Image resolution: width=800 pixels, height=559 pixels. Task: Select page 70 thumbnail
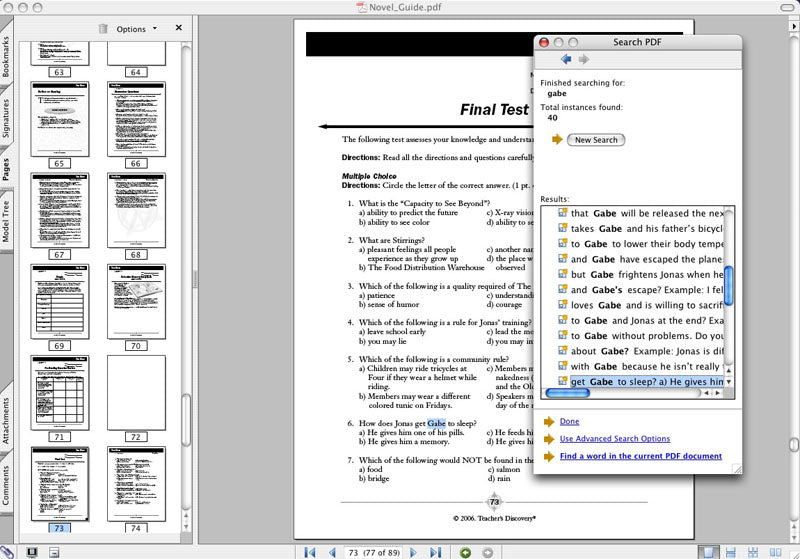pos(136,306)
